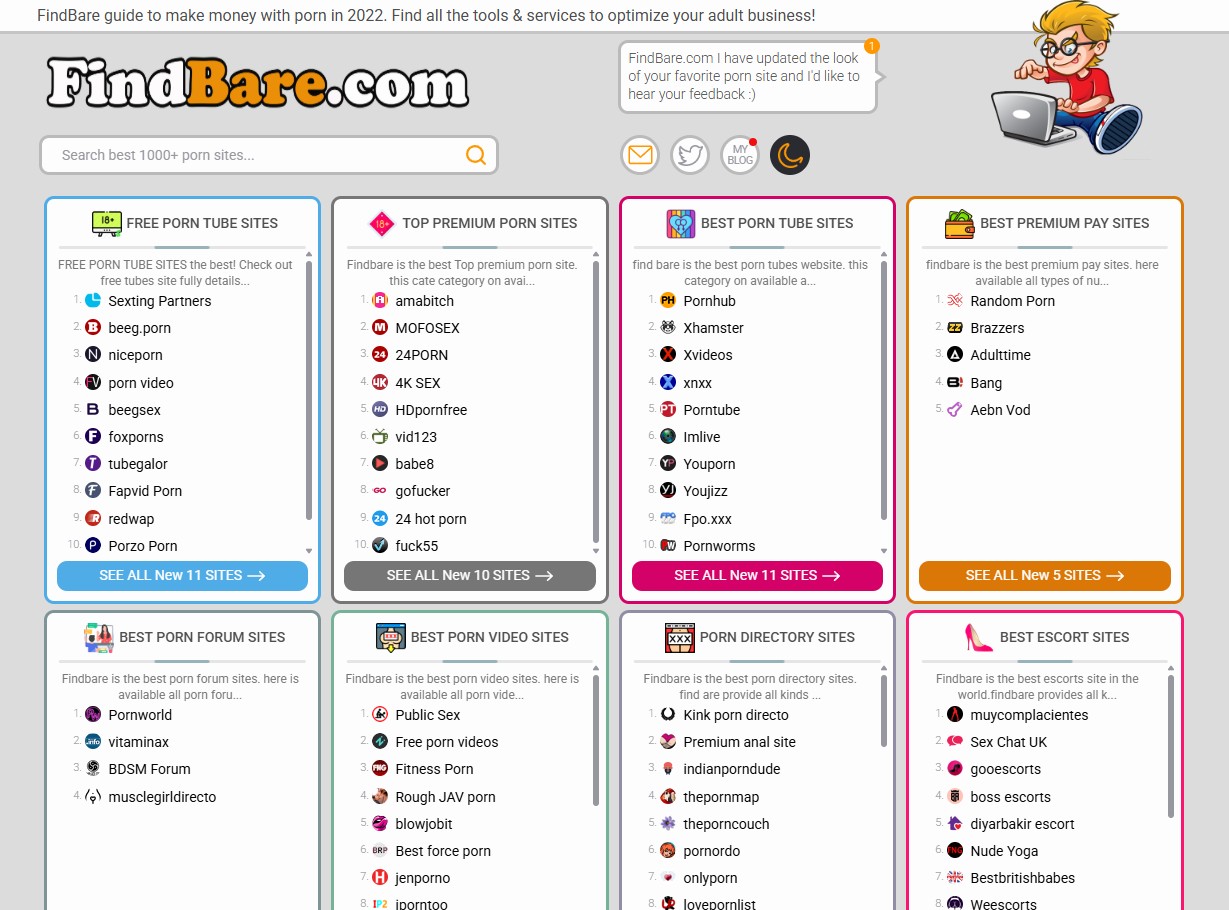This screenshot has height=910, width=1229.
Task: Click the robot screen icon beside Best Video Sites
Action: pyautogui.click(x=390, y=637)
